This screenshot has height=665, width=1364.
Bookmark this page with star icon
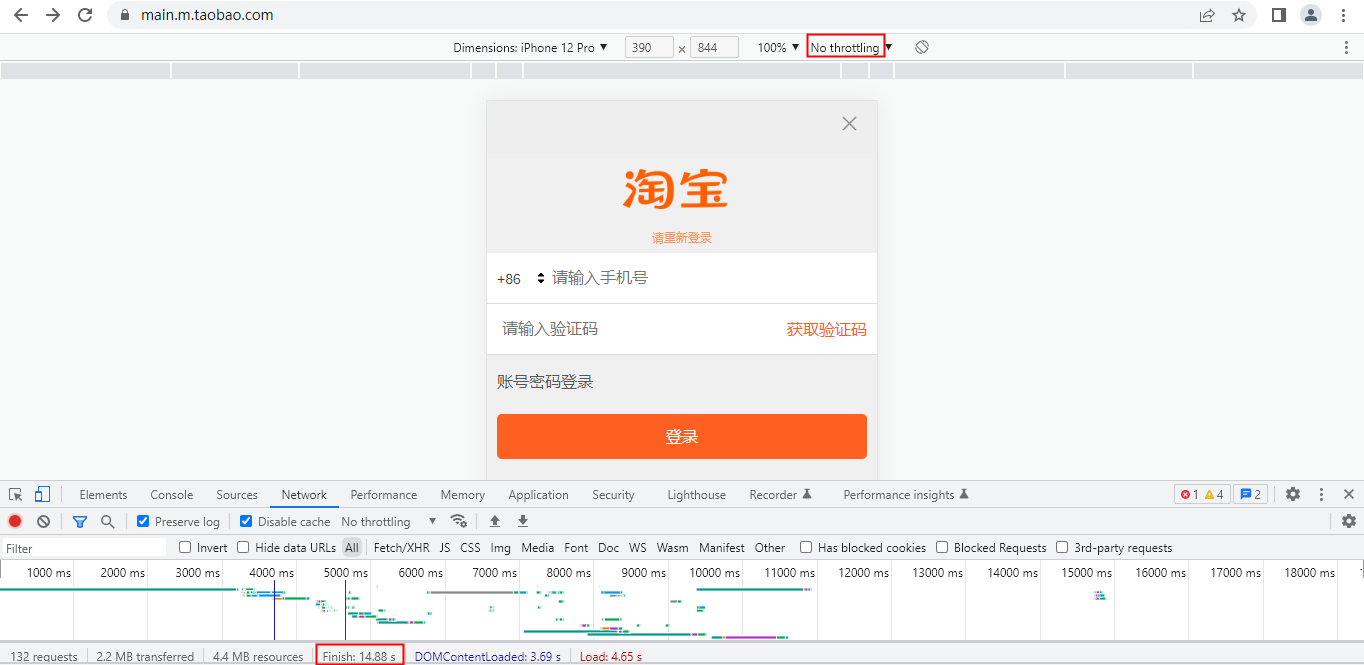tap(1239, 15)
